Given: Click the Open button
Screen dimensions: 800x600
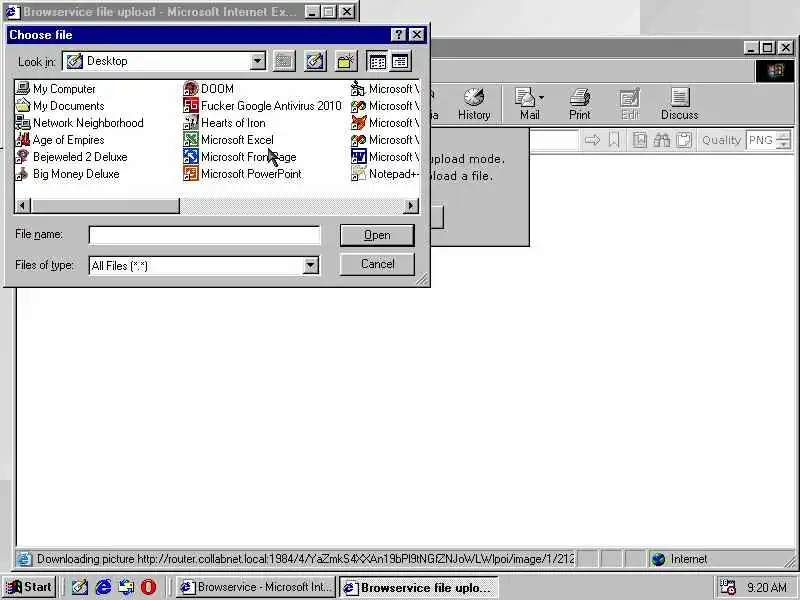Looking at the screenshot, I should pyautogui.click(x=377, y=235).
